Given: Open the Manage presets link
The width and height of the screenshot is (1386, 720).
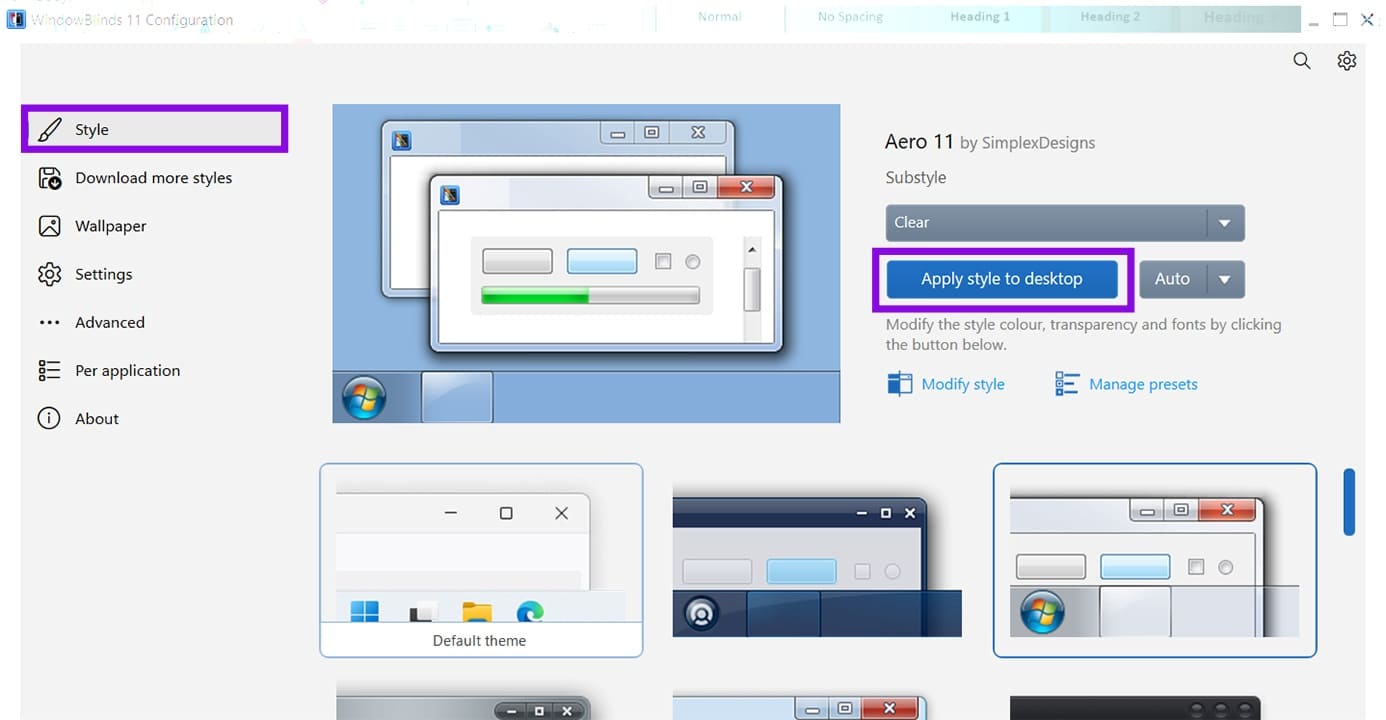Looking at the screenshot, I should (x=1142, y=384).
